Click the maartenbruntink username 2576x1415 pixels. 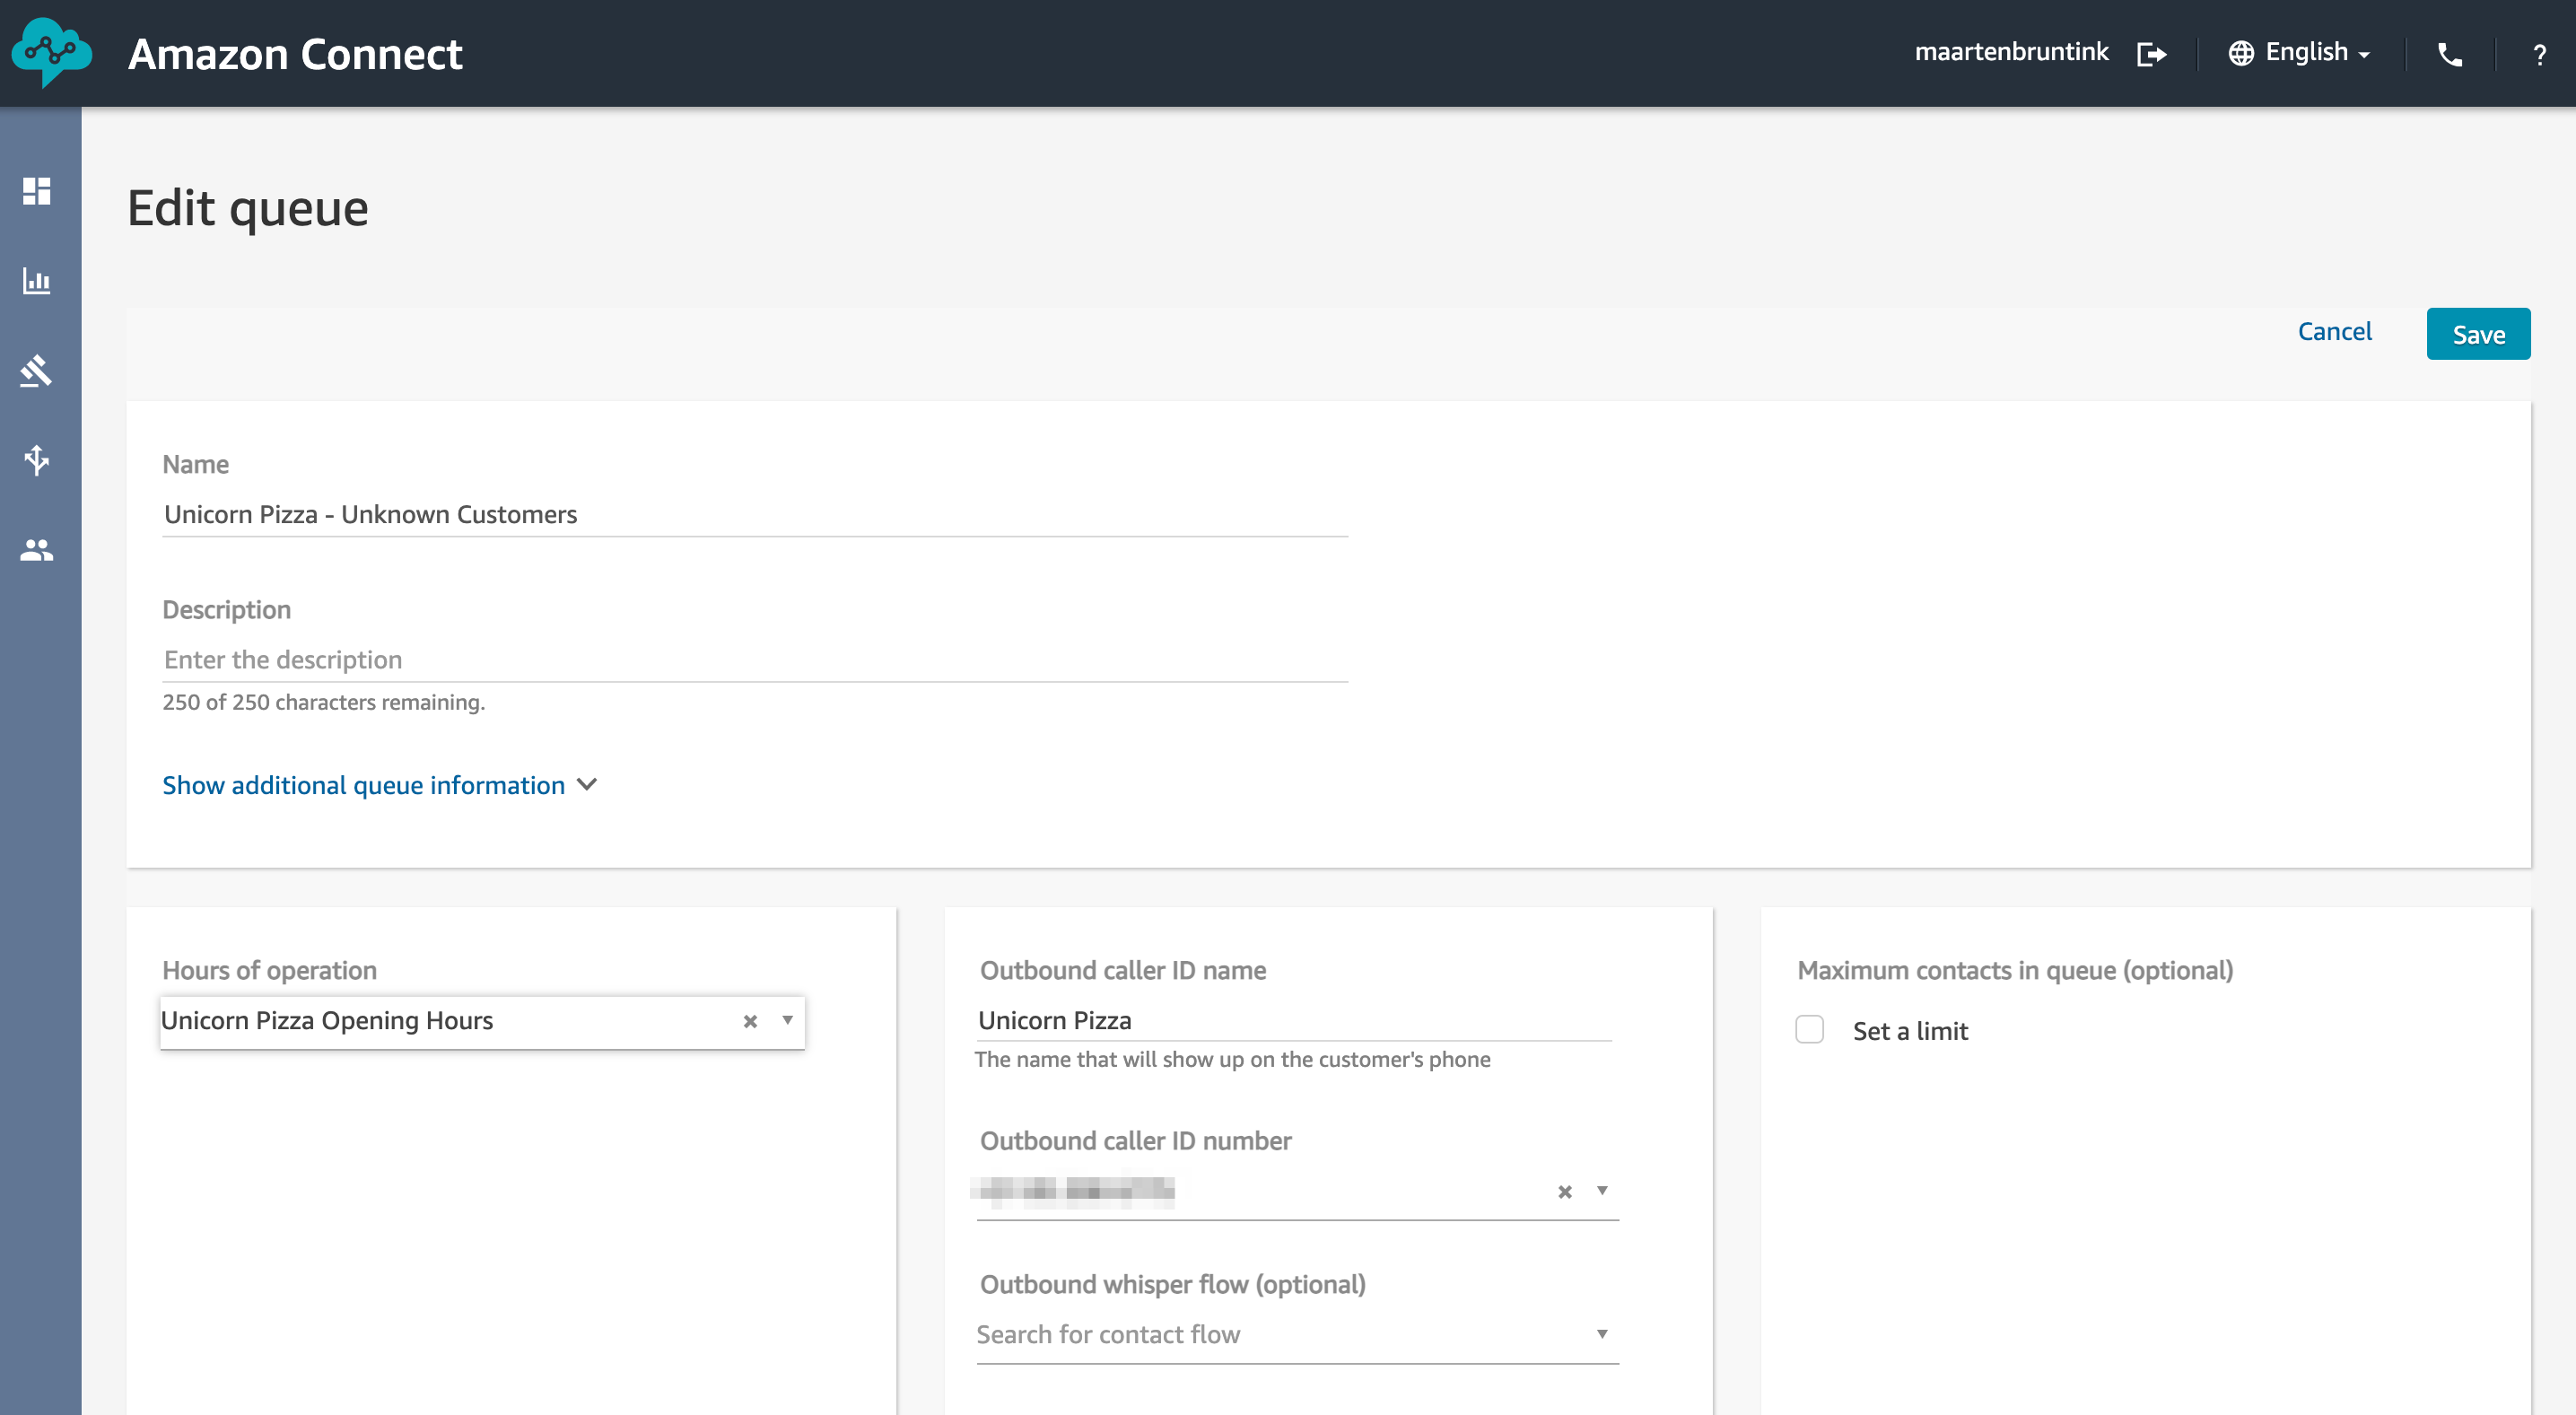click(2011, 52)
